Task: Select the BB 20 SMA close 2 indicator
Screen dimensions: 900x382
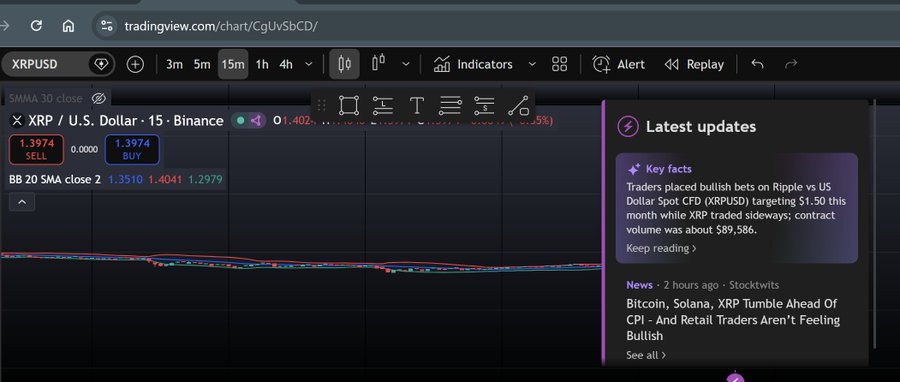Action: (x=55, y=180)
